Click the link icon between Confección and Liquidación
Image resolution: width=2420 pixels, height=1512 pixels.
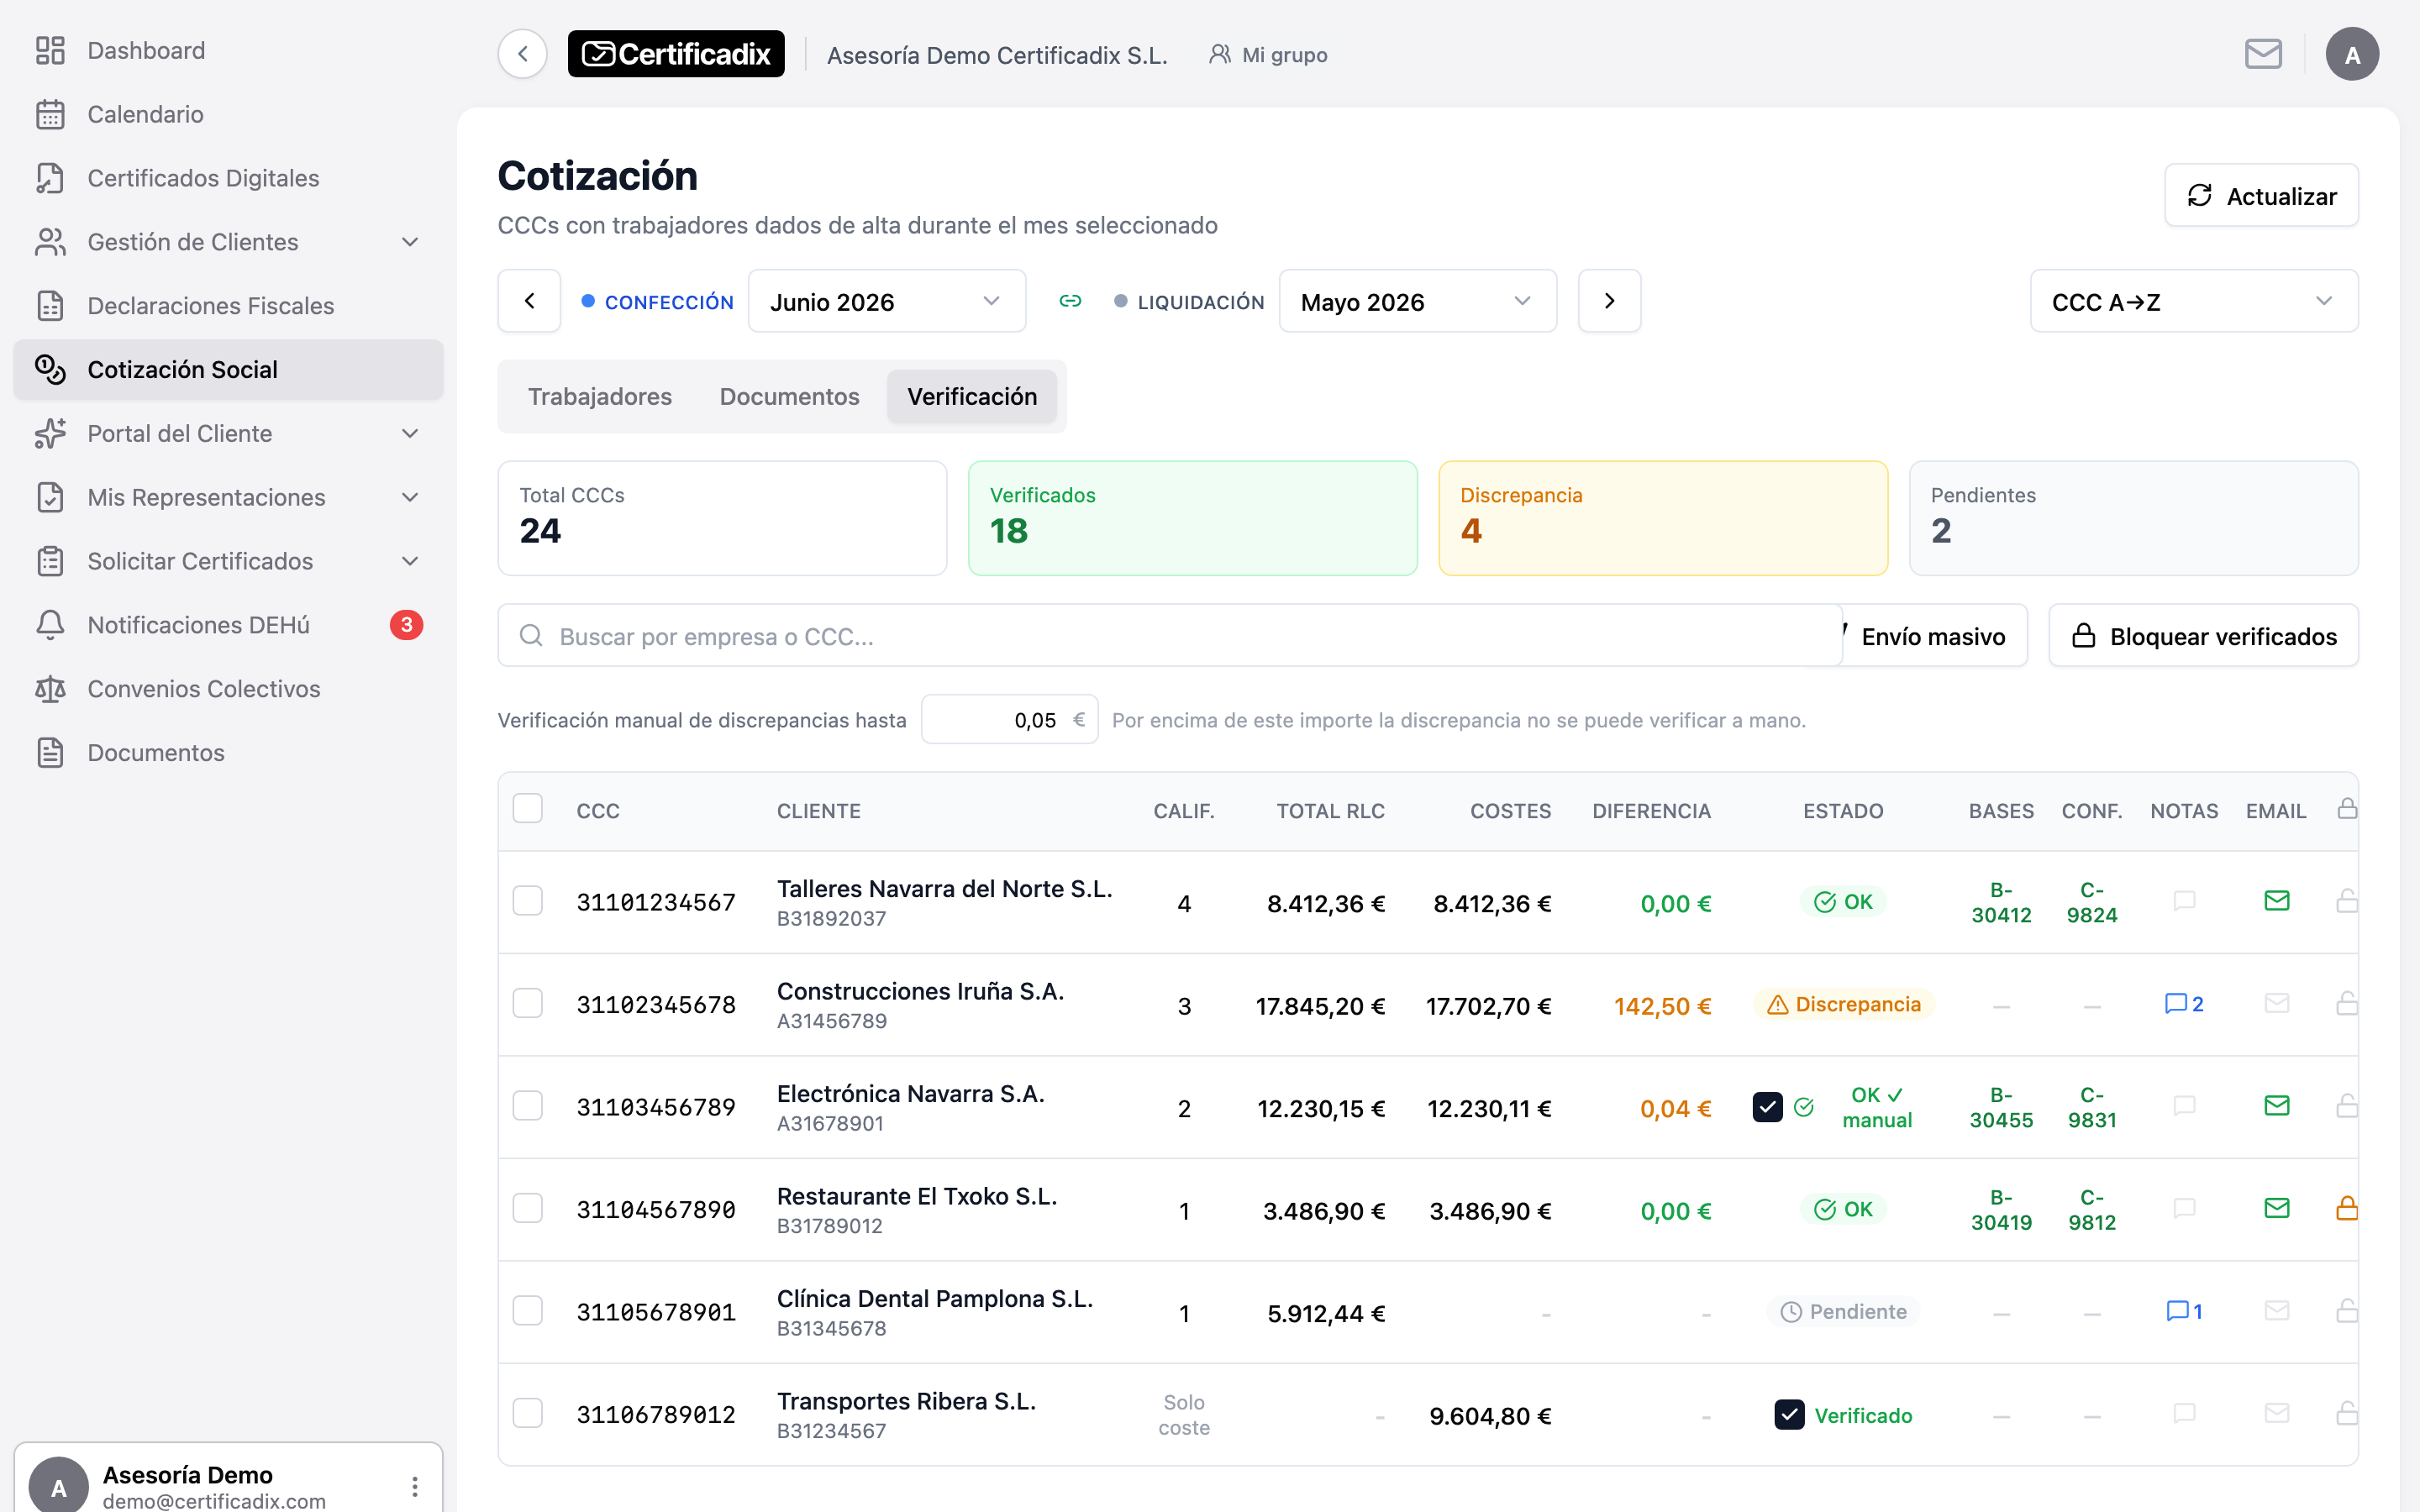pyautogui.click(x=1070, y=301)
